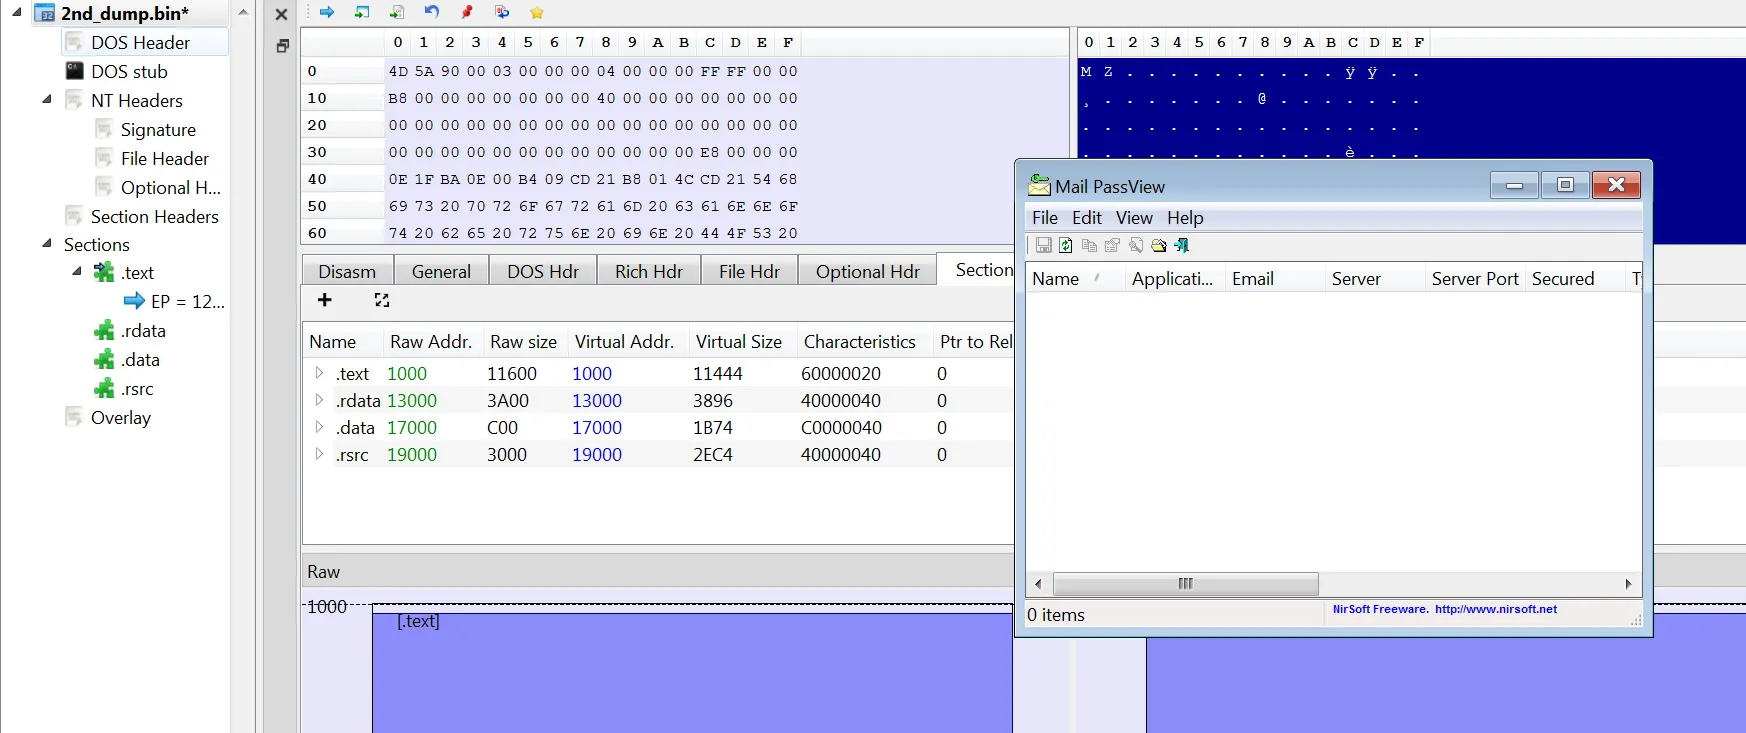The height and width of the screenshot is (733, 1746).
Task: Click the .rsrc virtual address 19000
Action: [597, 454]
